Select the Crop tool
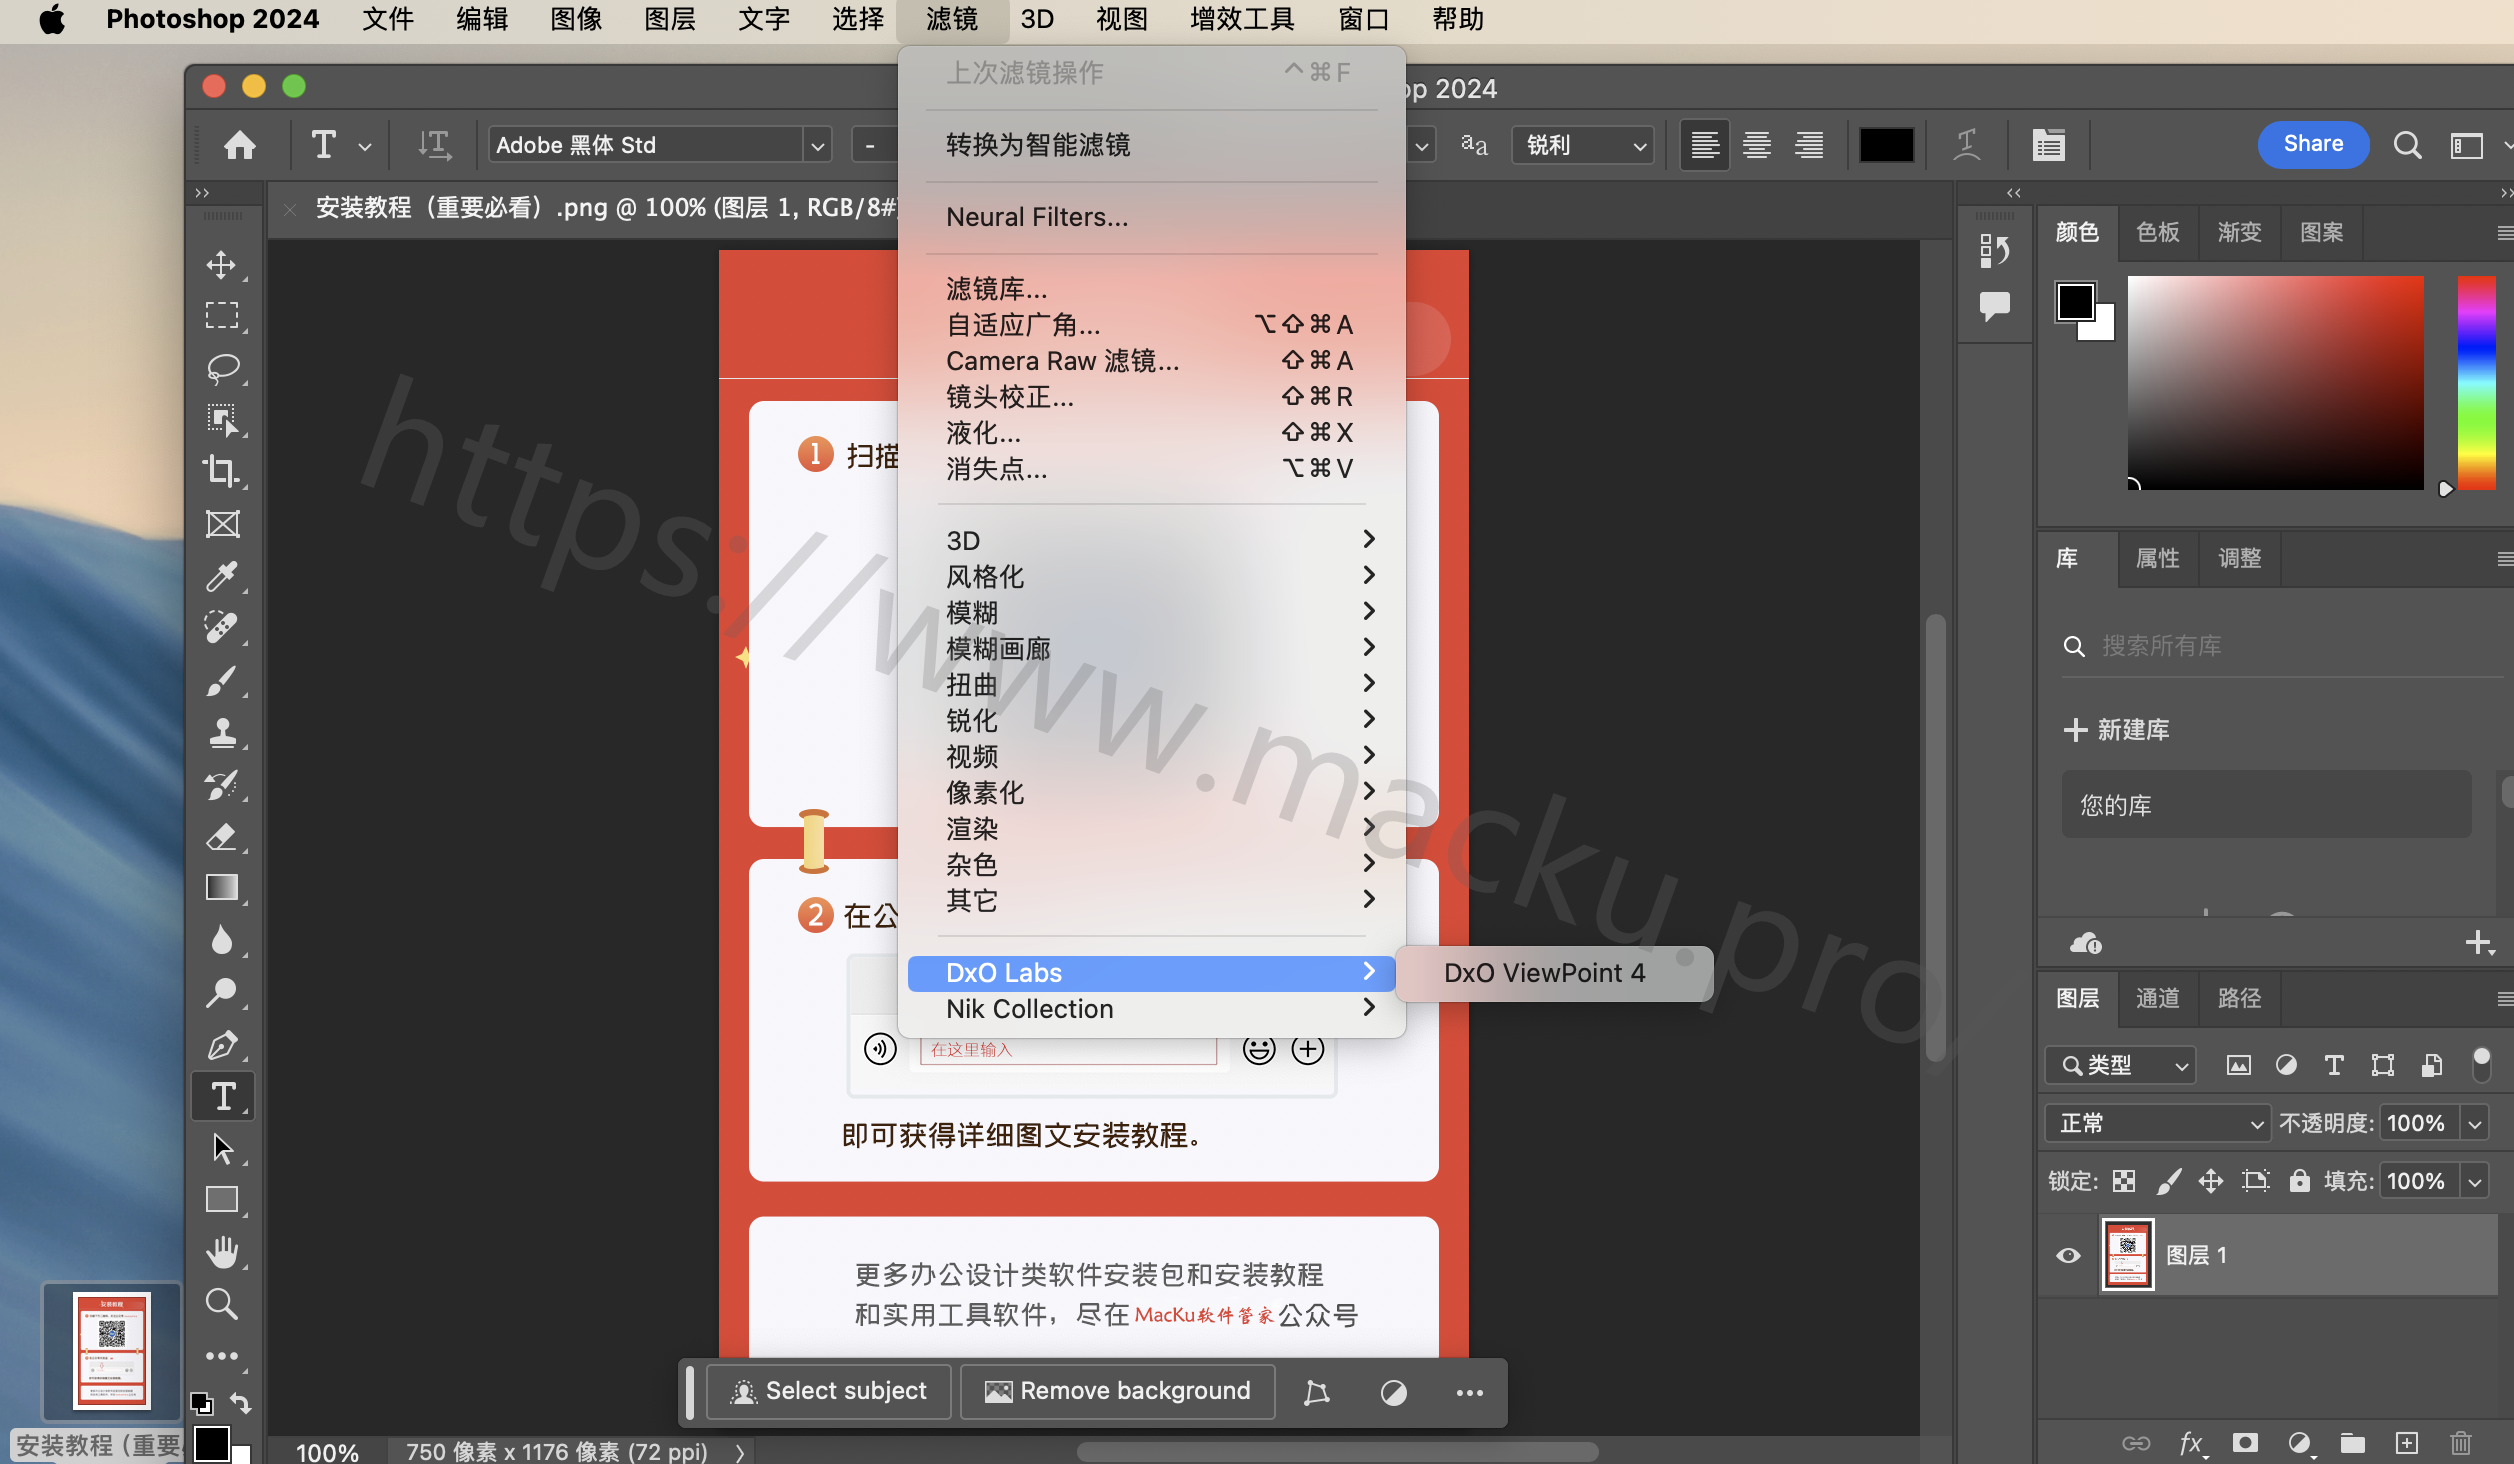The width and height of the screenshot is (2514, 1464). (222, 472)
